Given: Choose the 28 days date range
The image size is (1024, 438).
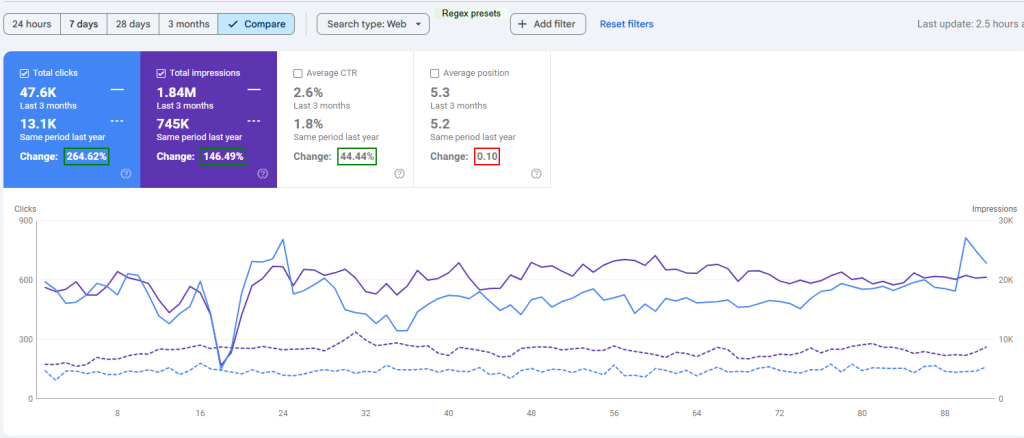Looking at the screenshot, I should [132, 24].
